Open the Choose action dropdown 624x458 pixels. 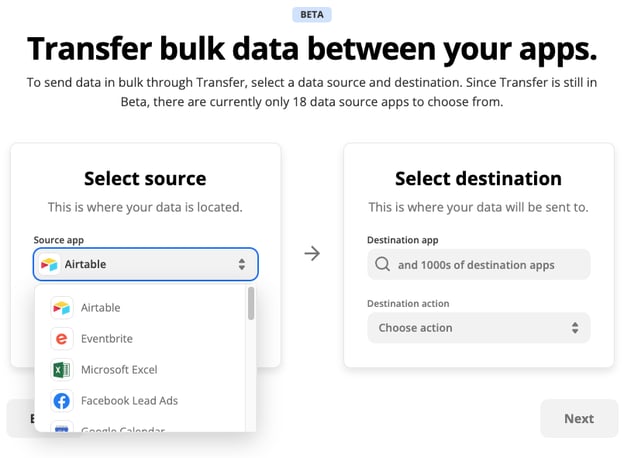[478, 328]
